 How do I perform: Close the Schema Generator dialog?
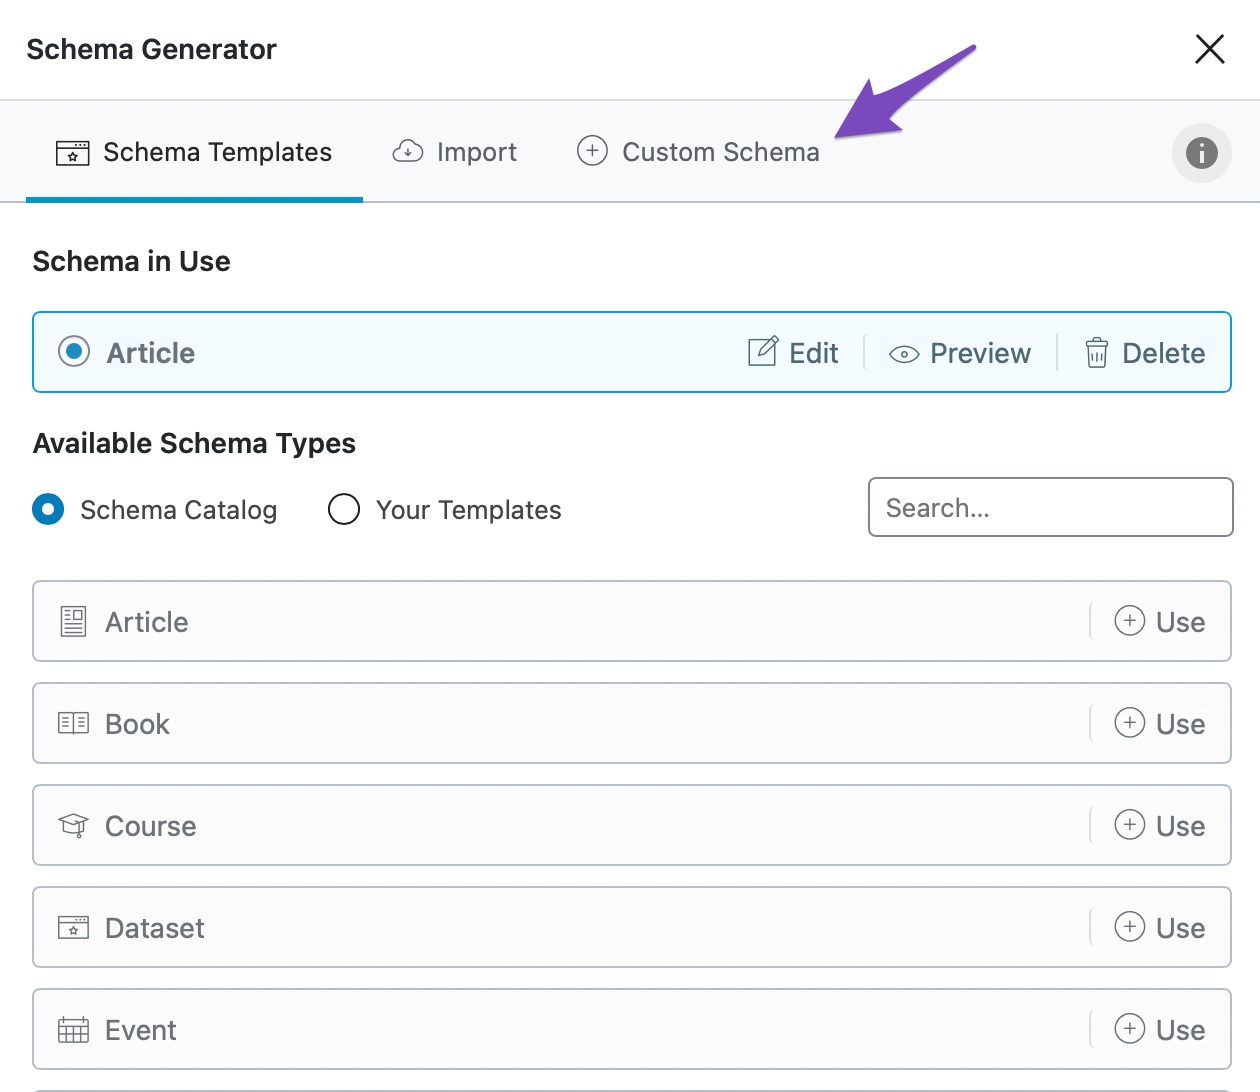tap(1210, 48)
